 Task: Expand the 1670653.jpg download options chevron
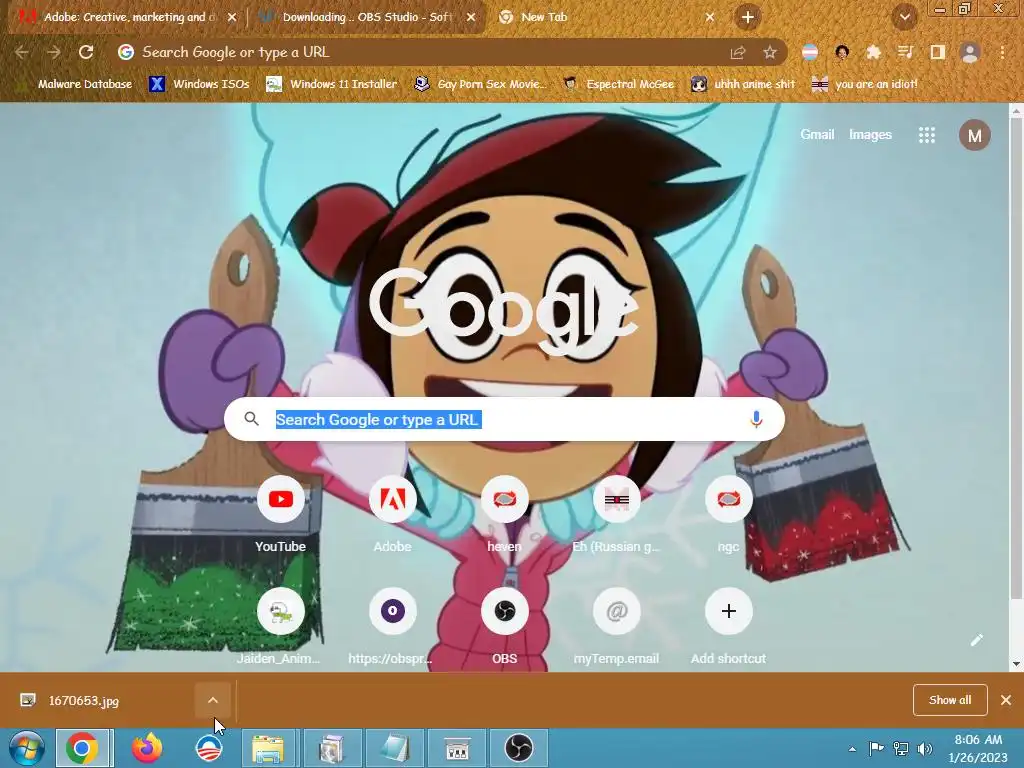213,700
